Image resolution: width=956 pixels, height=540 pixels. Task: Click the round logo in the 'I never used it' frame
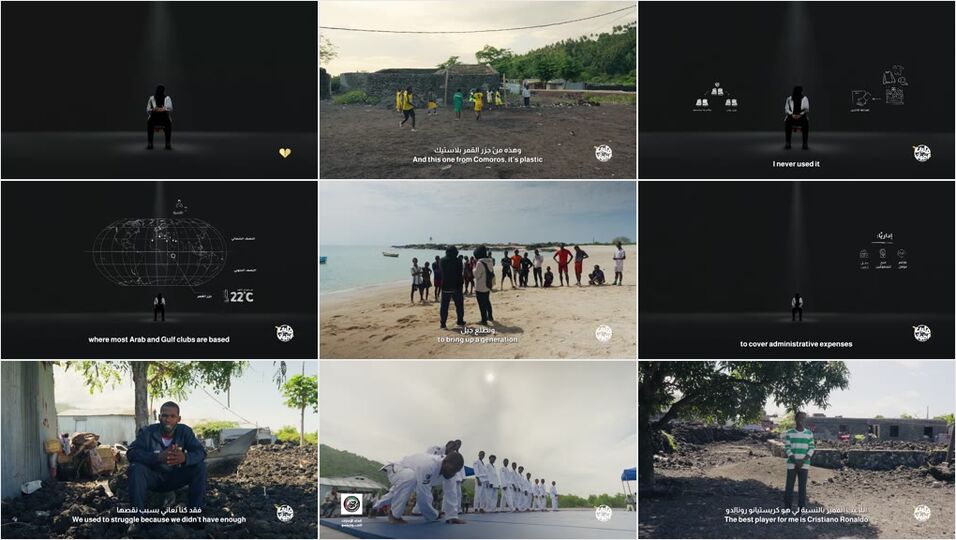click(921, 153)
